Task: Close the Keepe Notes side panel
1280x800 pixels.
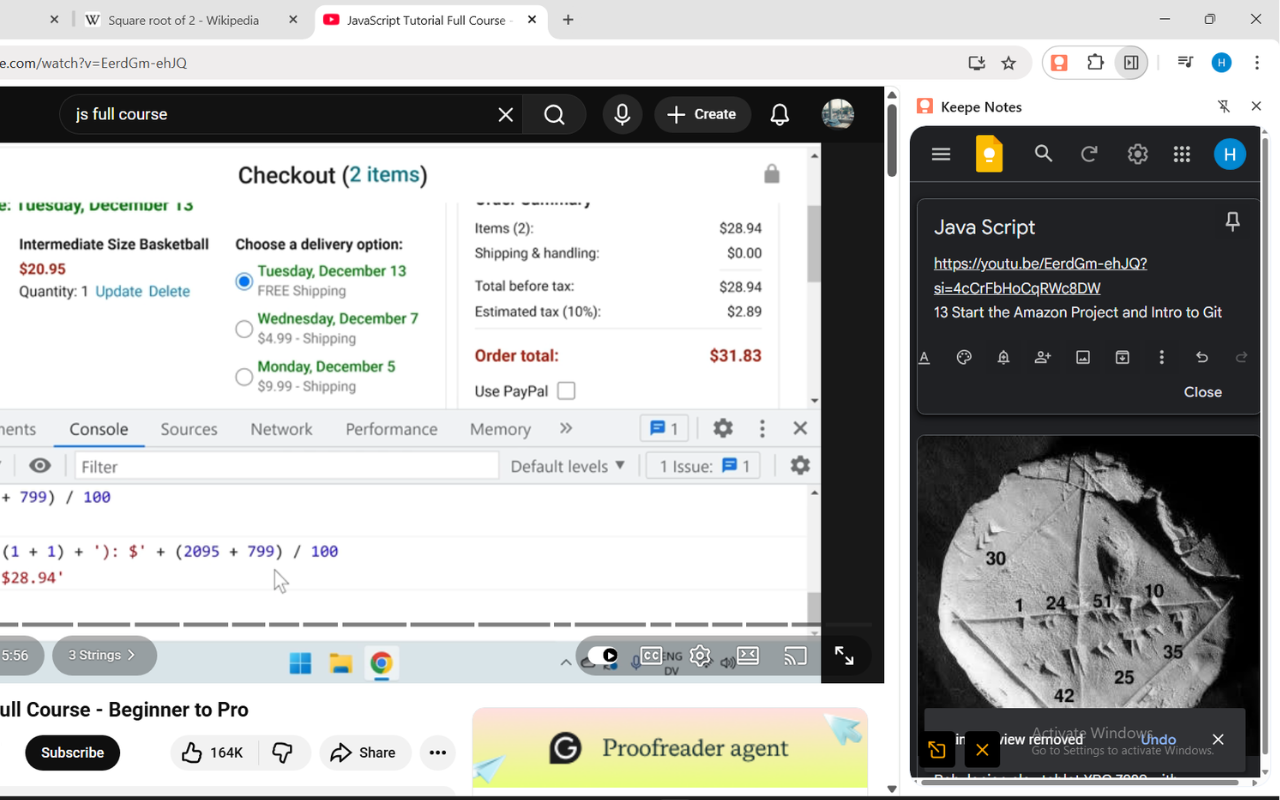Action: pos(1256,106)
